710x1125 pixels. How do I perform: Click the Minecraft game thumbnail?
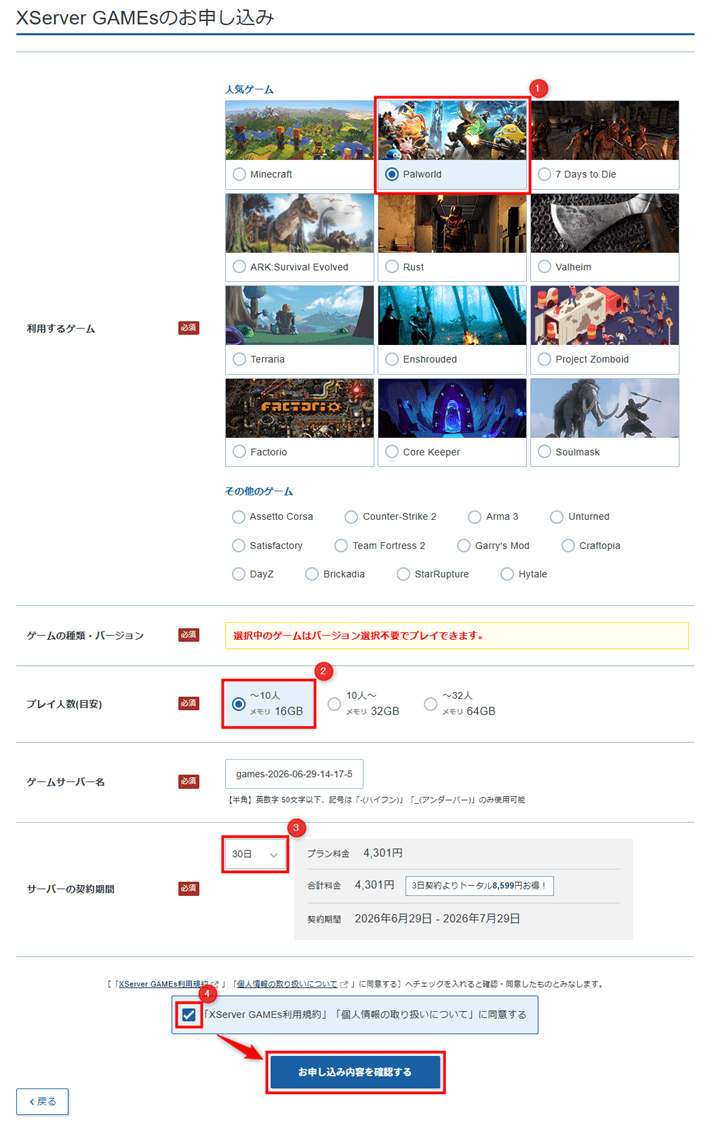[x=300, y=130]
